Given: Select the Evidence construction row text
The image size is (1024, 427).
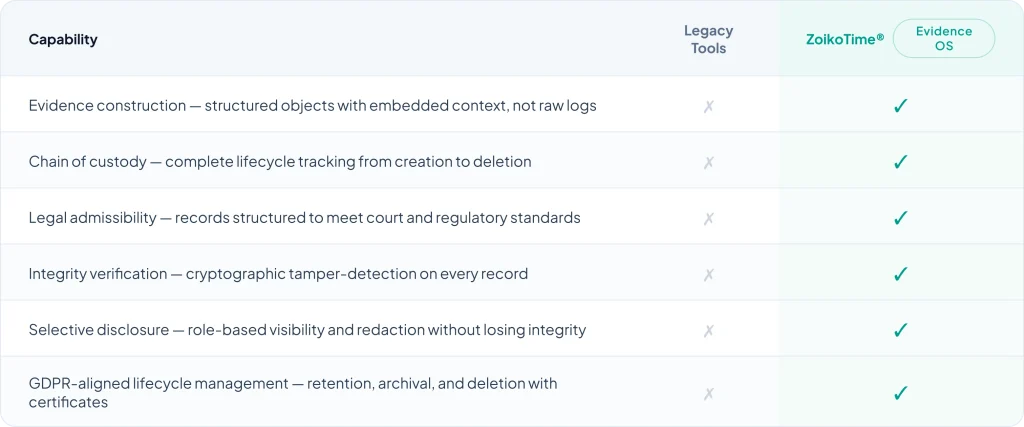Looking at the screenshot, I should click(x=312, y=105).
